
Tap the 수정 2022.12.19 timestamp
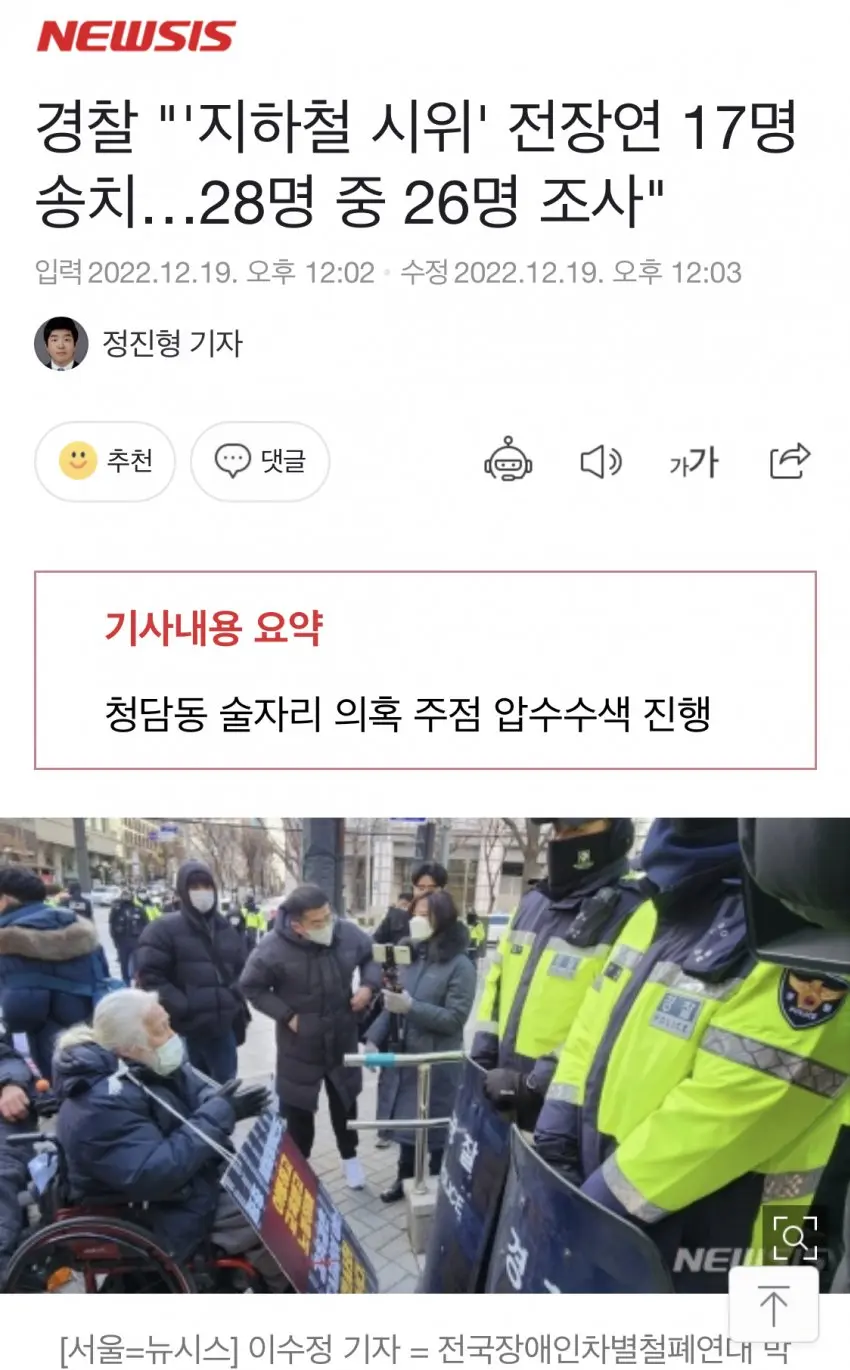pos(571,272)
